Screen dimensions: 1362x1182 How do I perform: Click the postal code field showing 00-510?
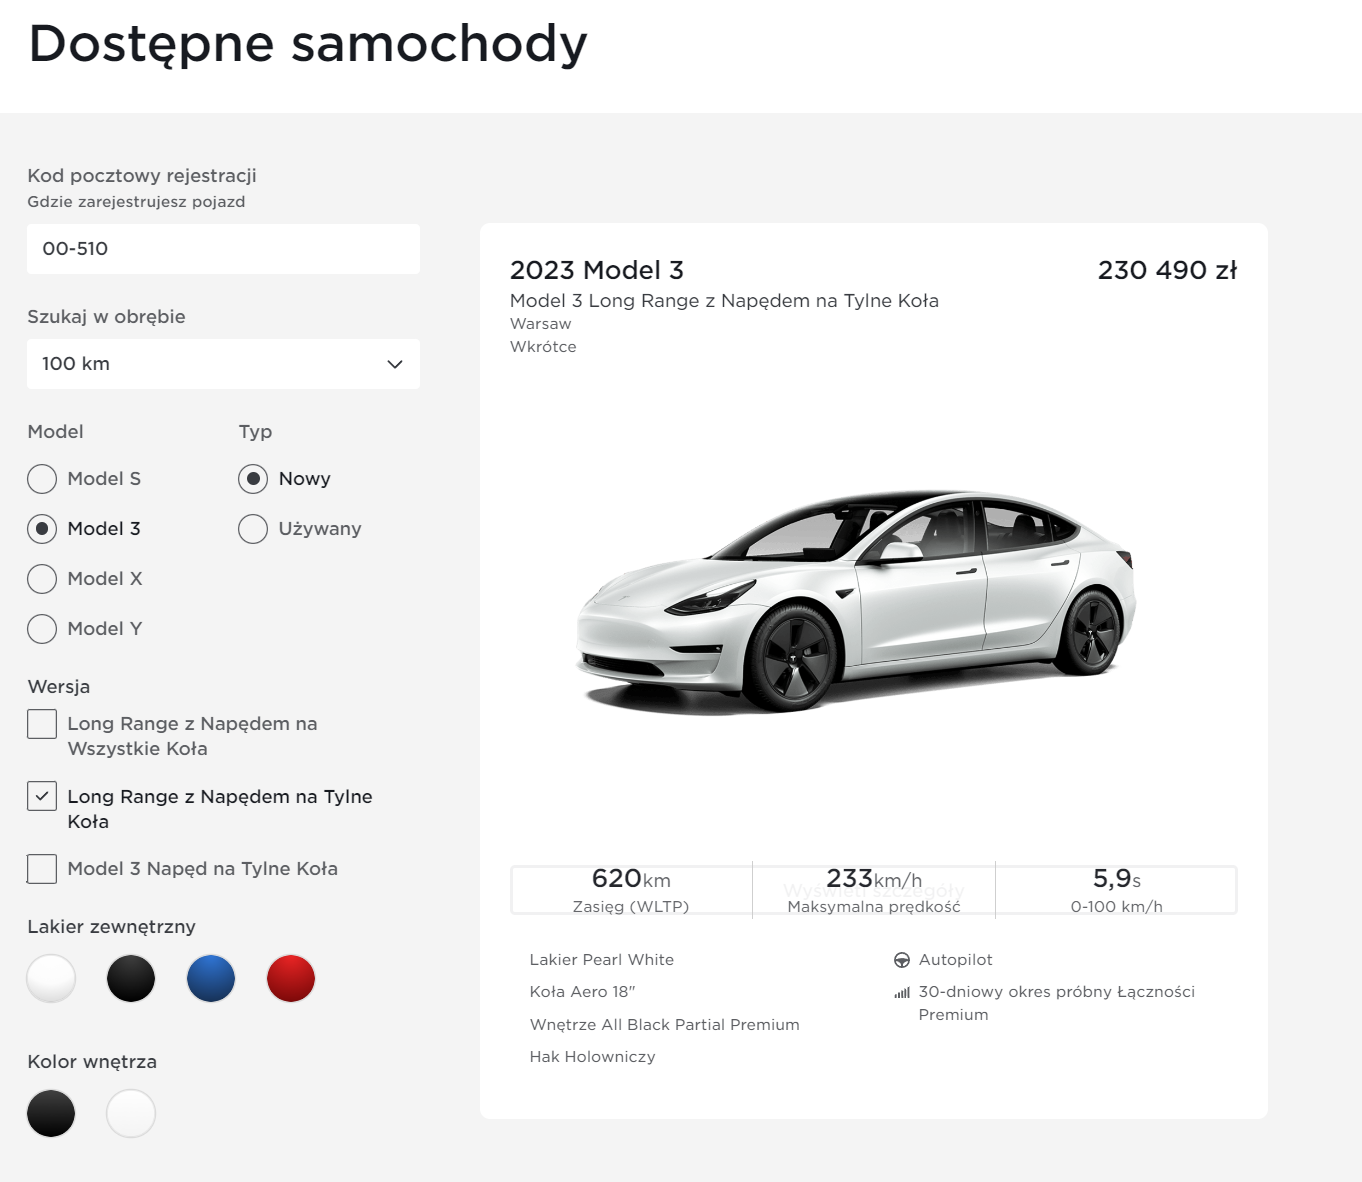(223, 249)
